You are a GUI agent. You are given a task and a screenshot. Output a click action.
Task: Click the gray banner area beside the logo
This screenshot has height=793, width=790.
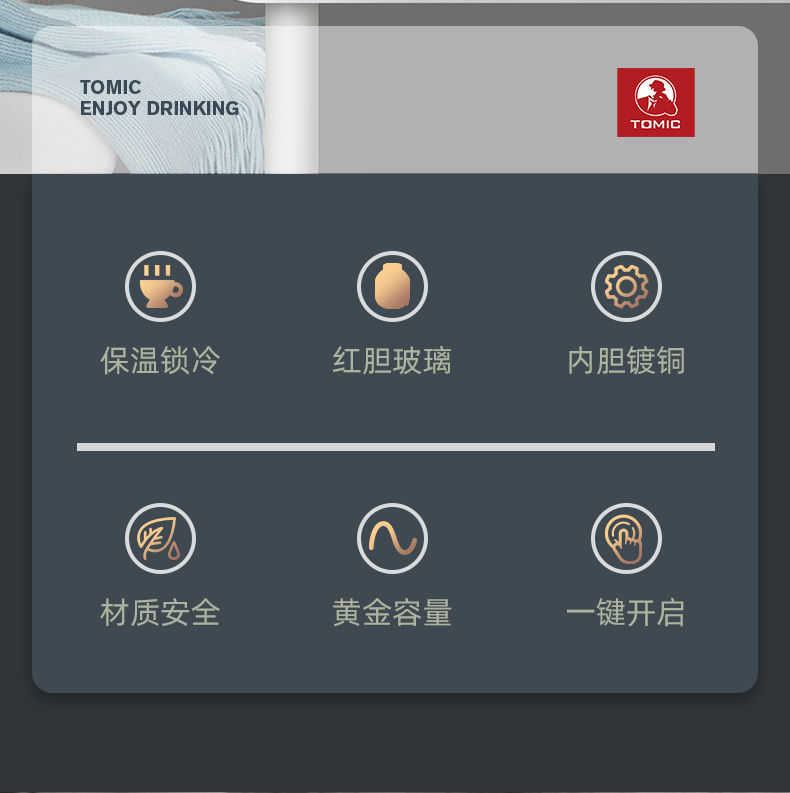coord(465,101)
